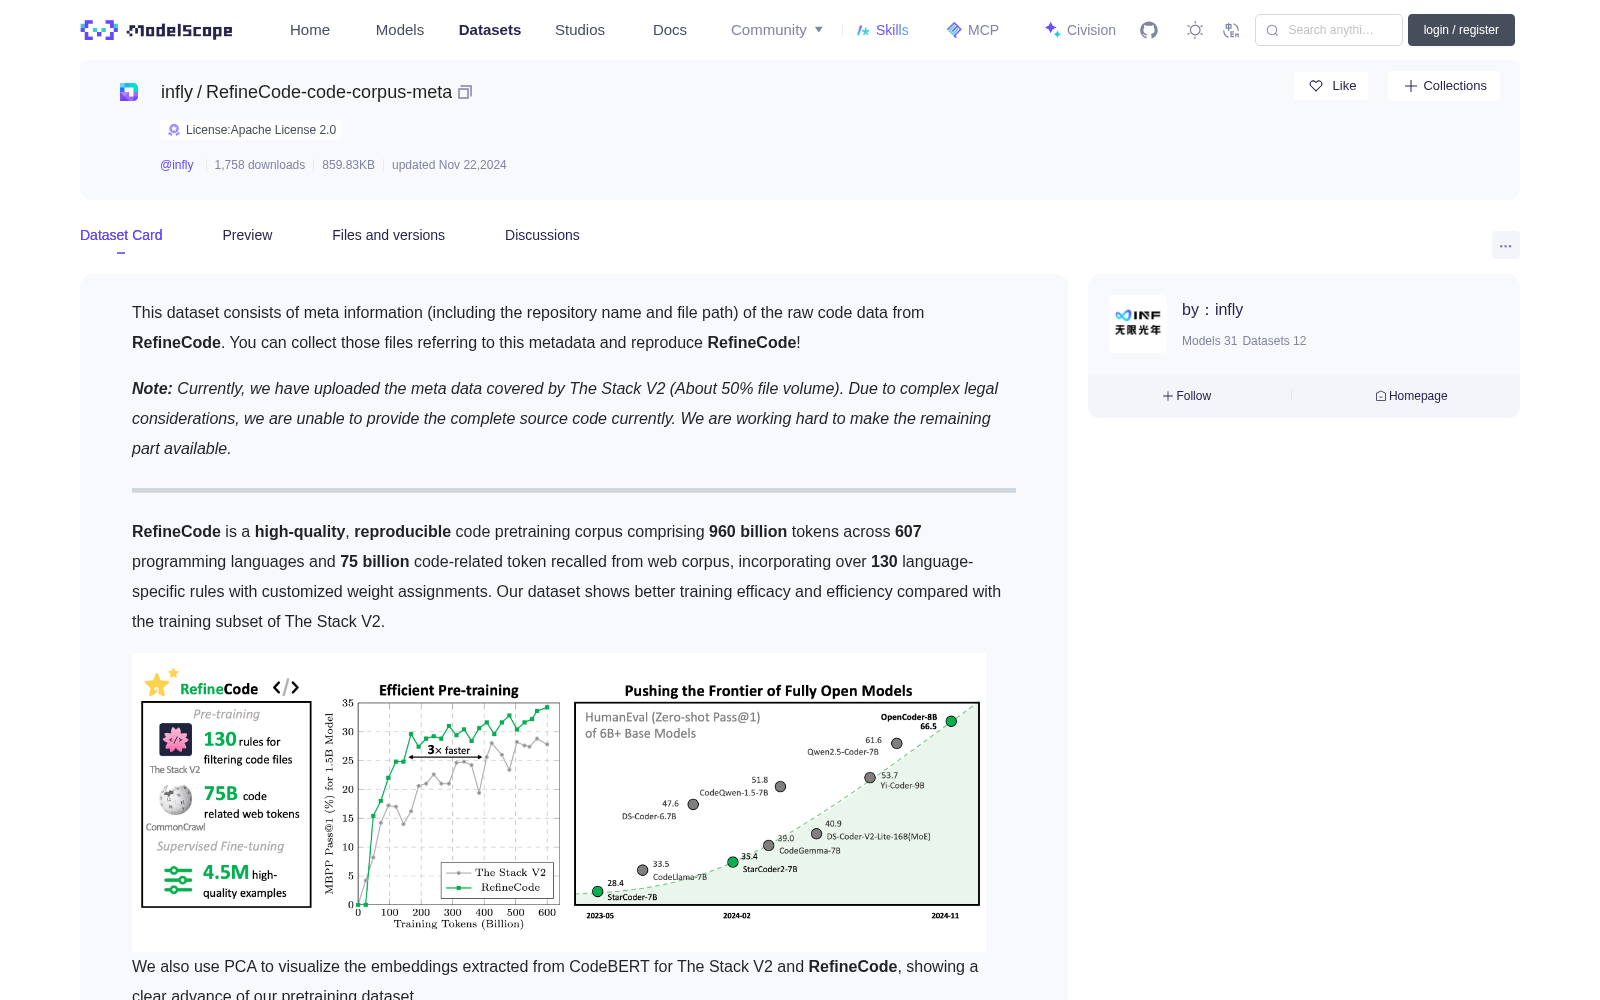Open the MCP link
Screen dimensions: 1600x1000
(972, 30)
